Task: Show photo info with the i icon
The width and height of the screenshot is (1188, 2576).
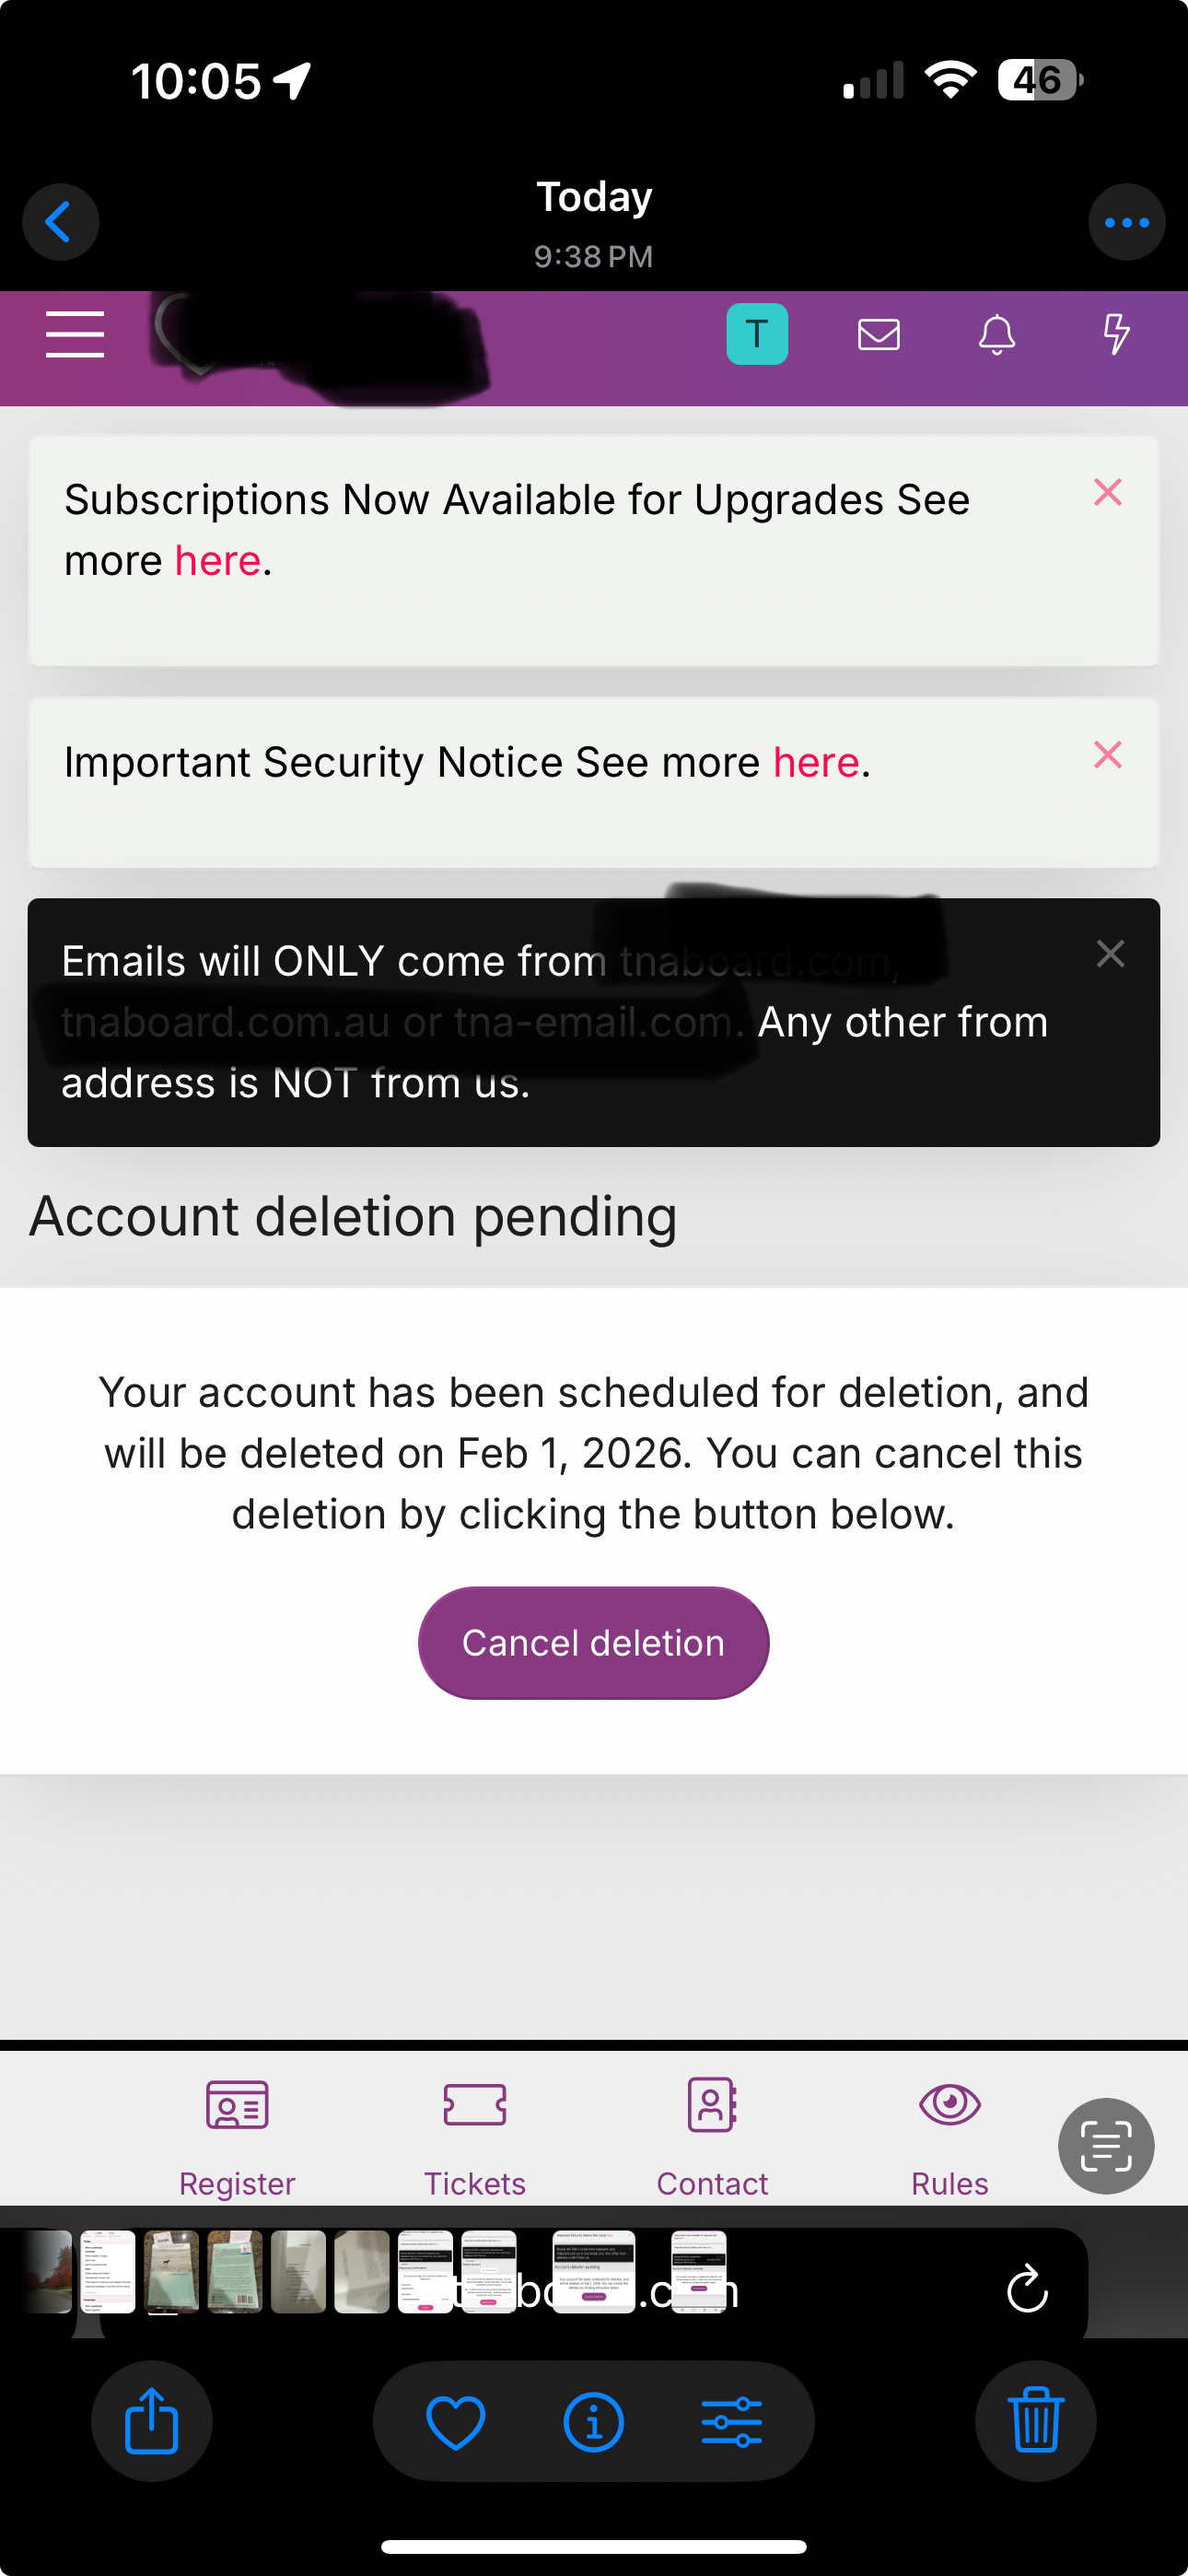Action: point(594,2421)
